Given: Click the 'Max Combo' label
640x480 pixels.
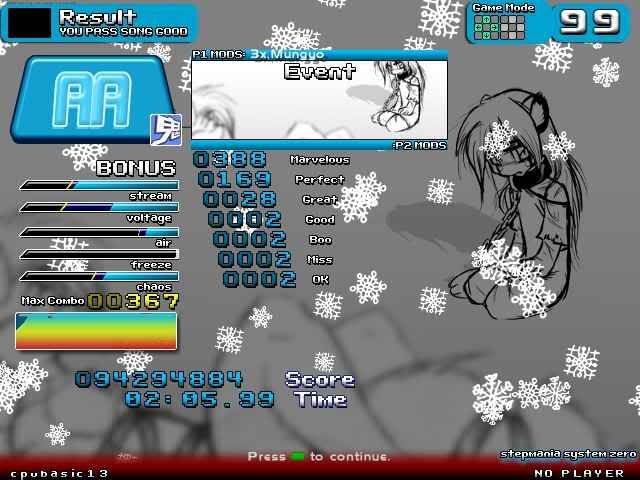Looking at the screenshot, I should coord(53,301).
